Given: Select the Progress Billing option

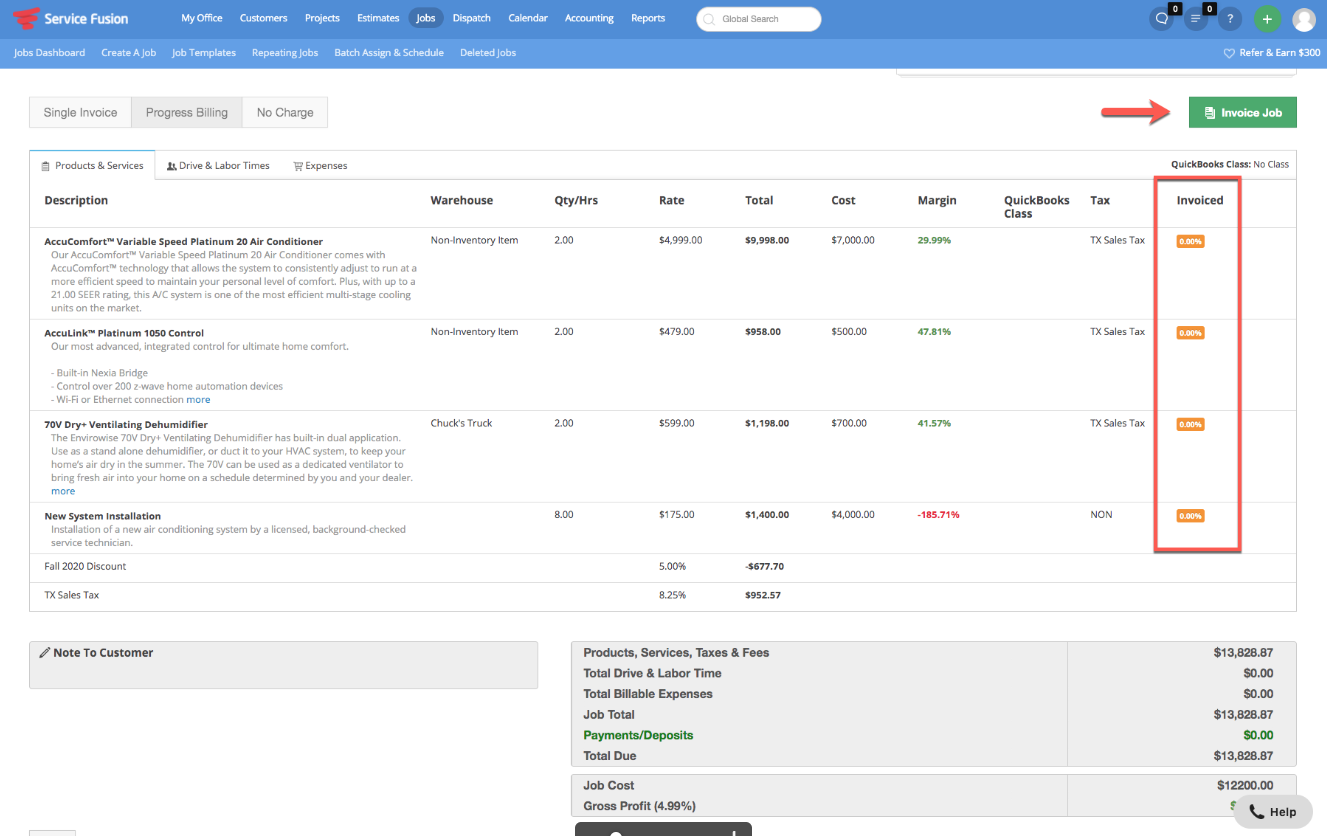Looking at the screenshot, I should [187, 112].
